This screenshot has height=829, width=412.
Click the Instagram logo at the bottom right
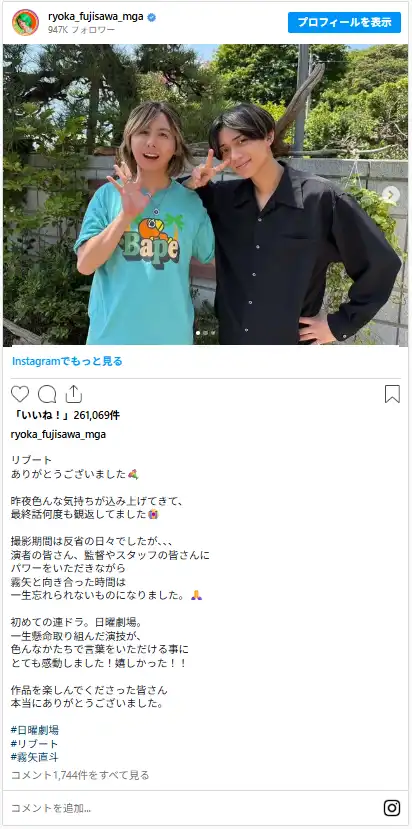392,808
